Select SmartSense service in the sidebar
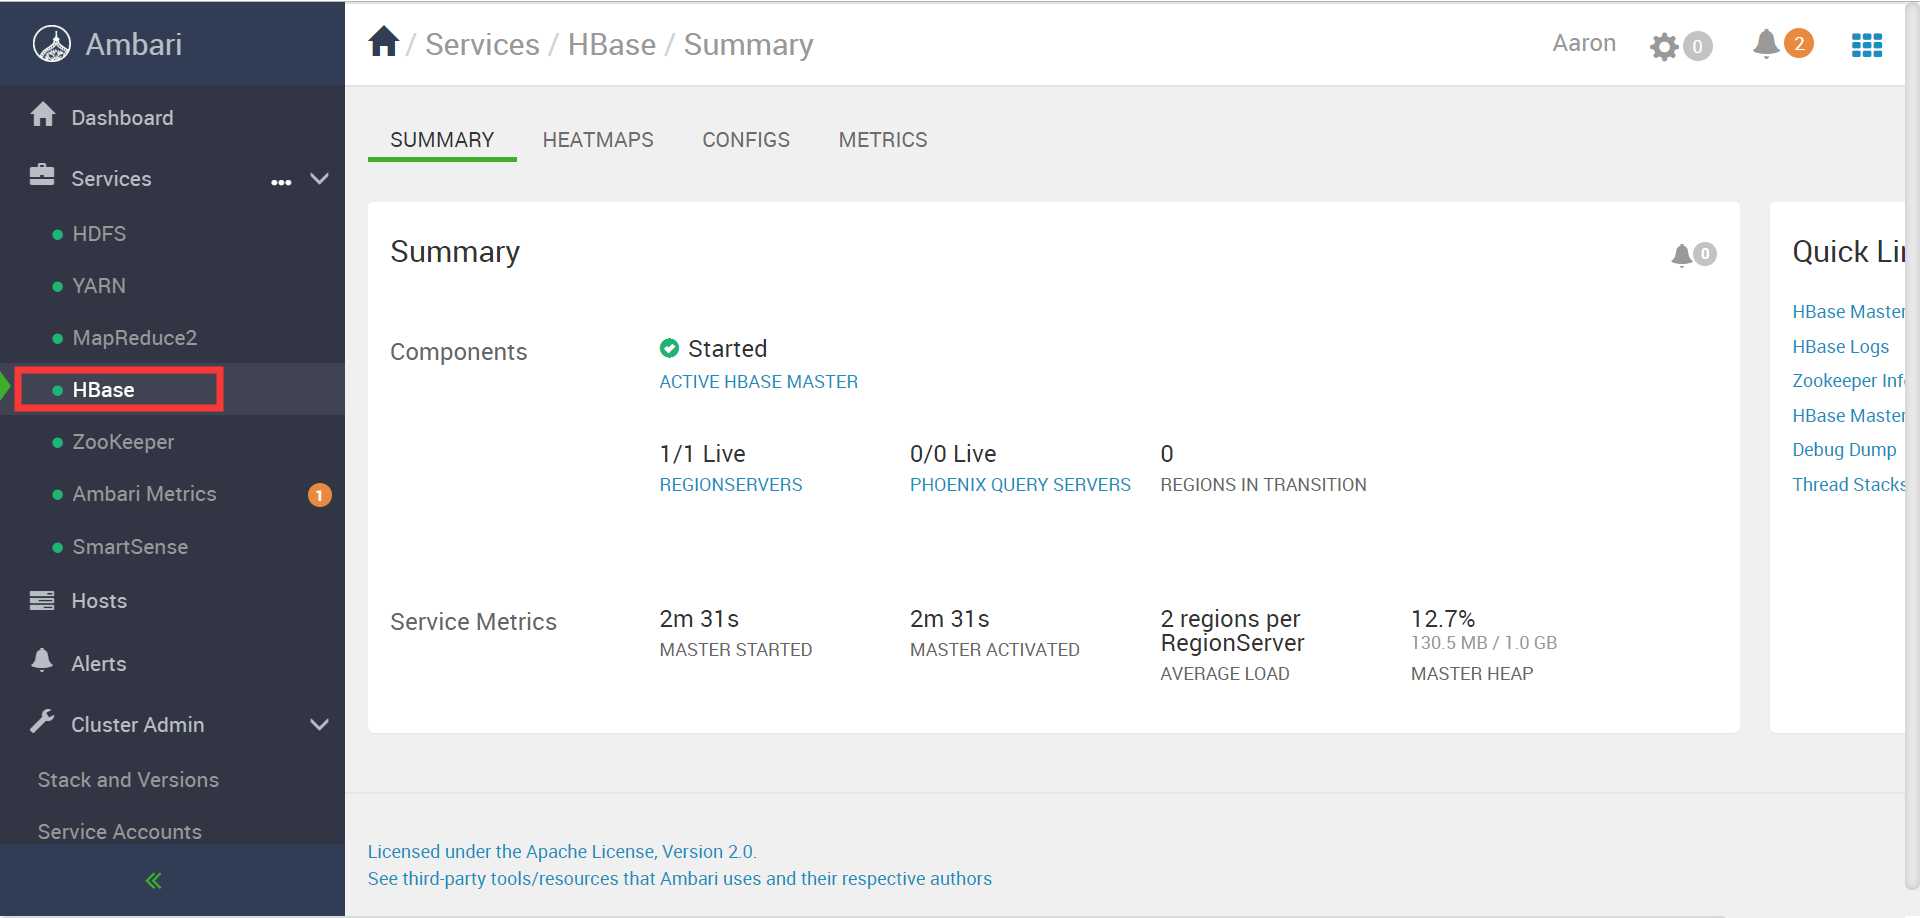The image size is (1920, 918). (130, 547)
